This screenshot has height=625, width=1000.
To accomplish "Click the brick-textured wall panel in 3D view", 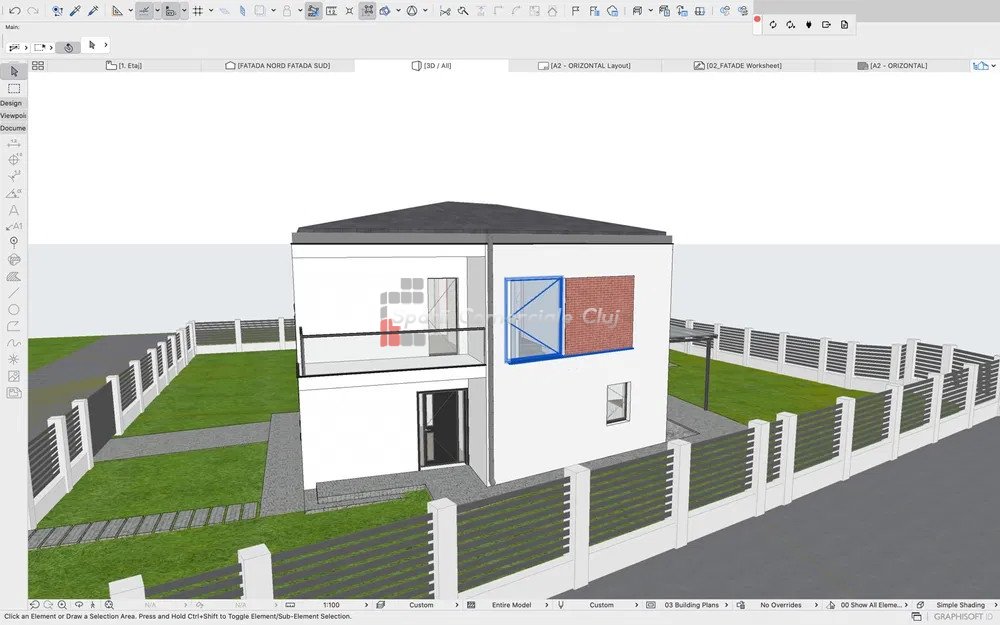I will click(599, 313).
